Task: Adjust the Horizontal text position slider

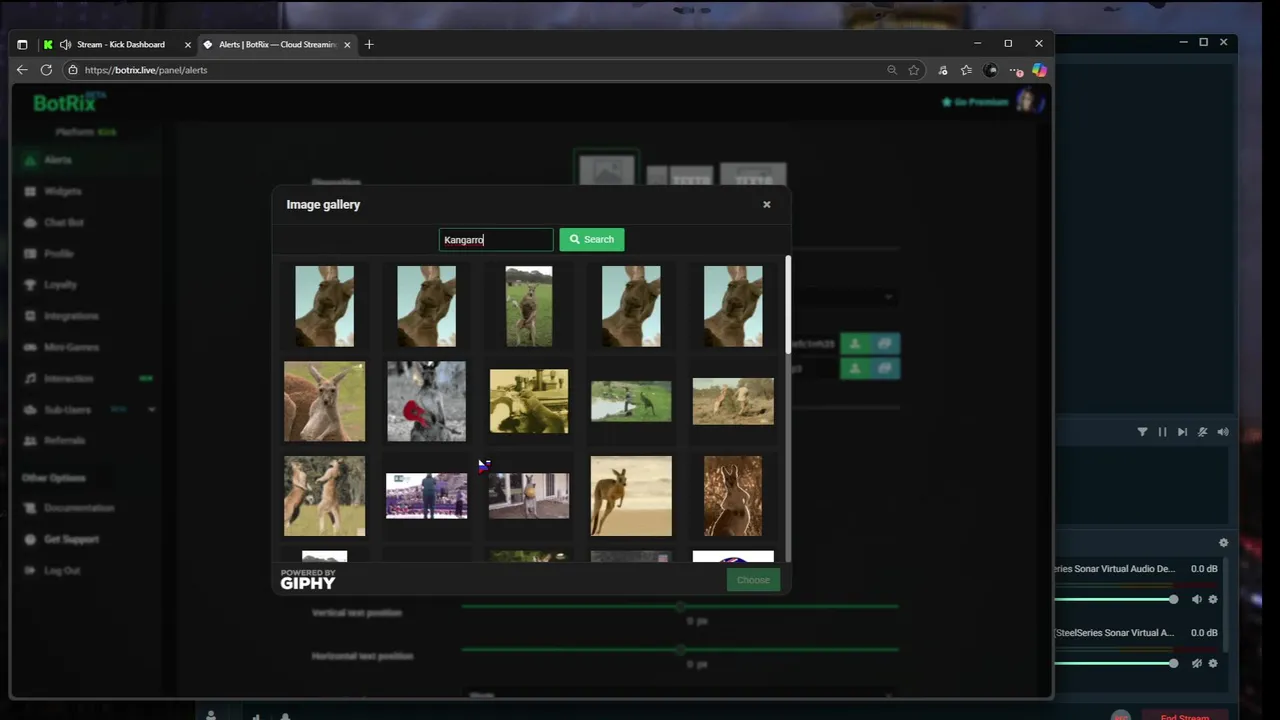Action: (680, 649)
